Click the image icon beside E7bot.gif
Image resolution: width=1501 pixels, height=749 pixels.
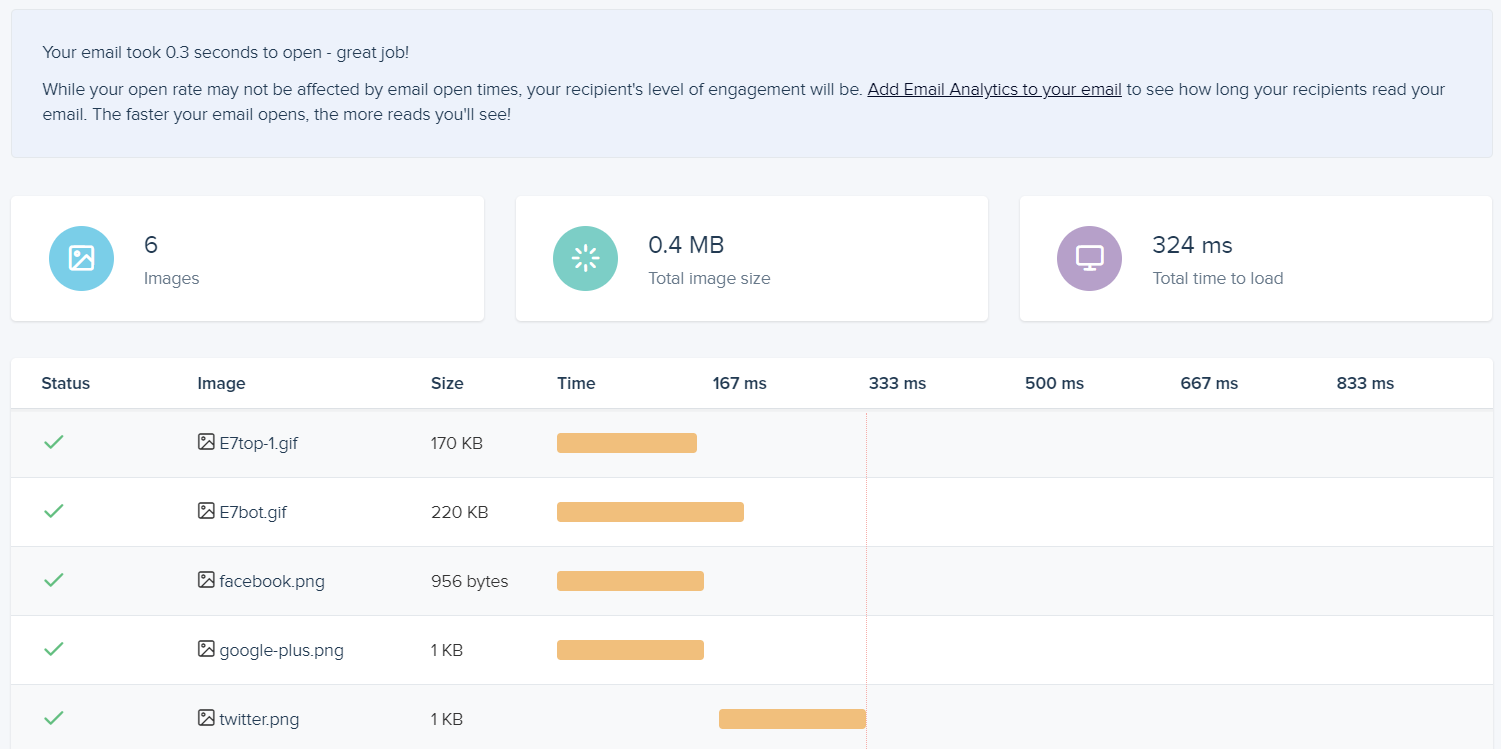206,511
